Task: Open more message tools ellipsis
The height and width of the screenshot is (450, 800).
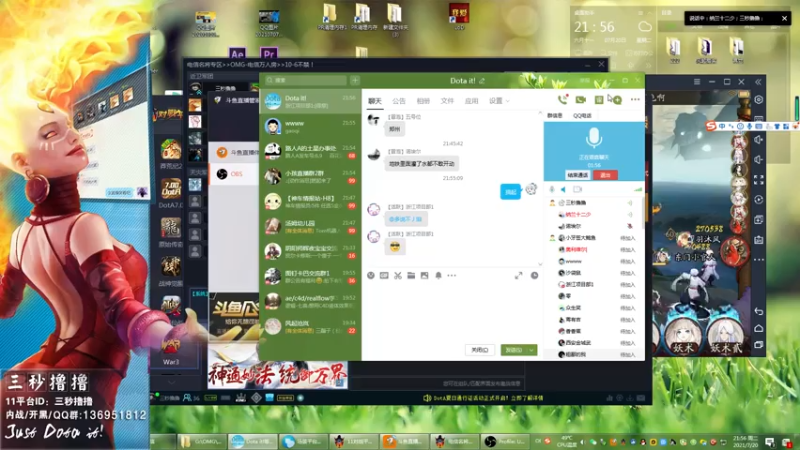Action: pyautogui.click(x=452, y=276)
